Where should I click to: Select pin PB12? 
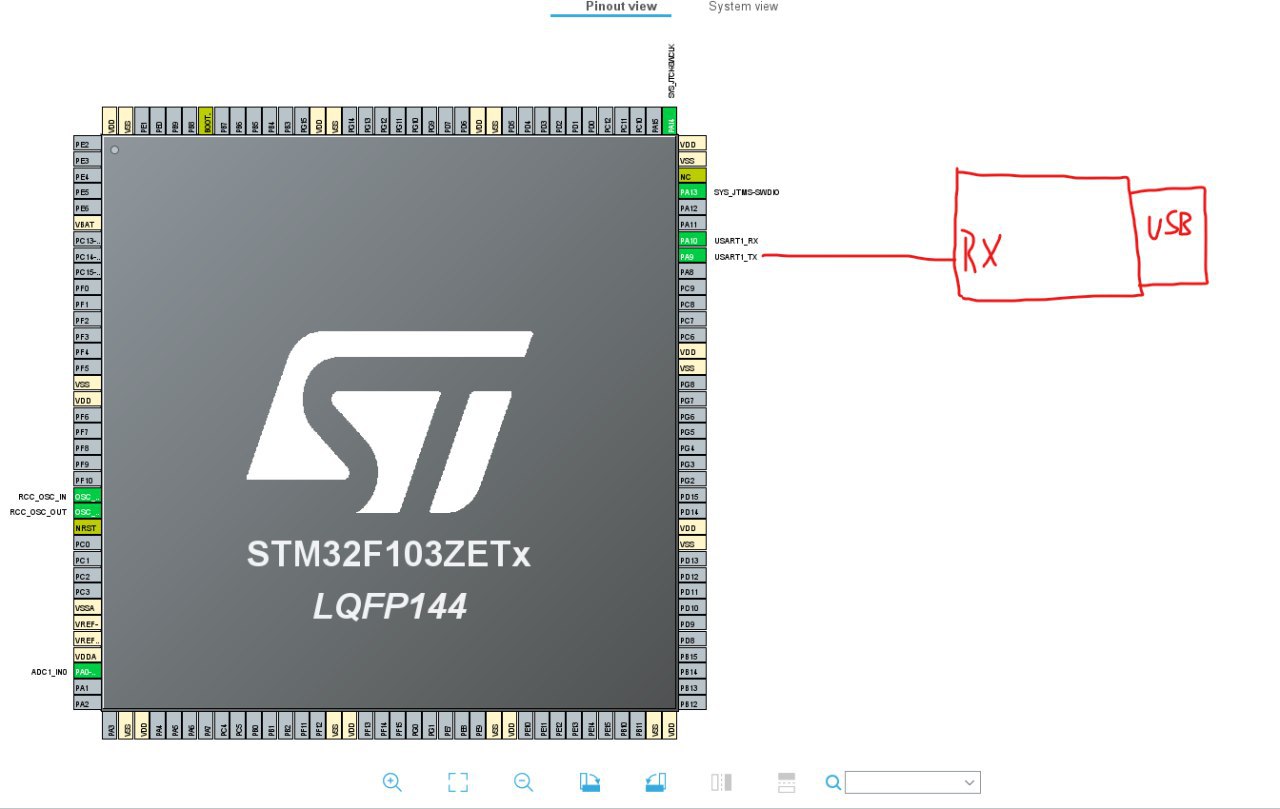click(x=692, y=704)
